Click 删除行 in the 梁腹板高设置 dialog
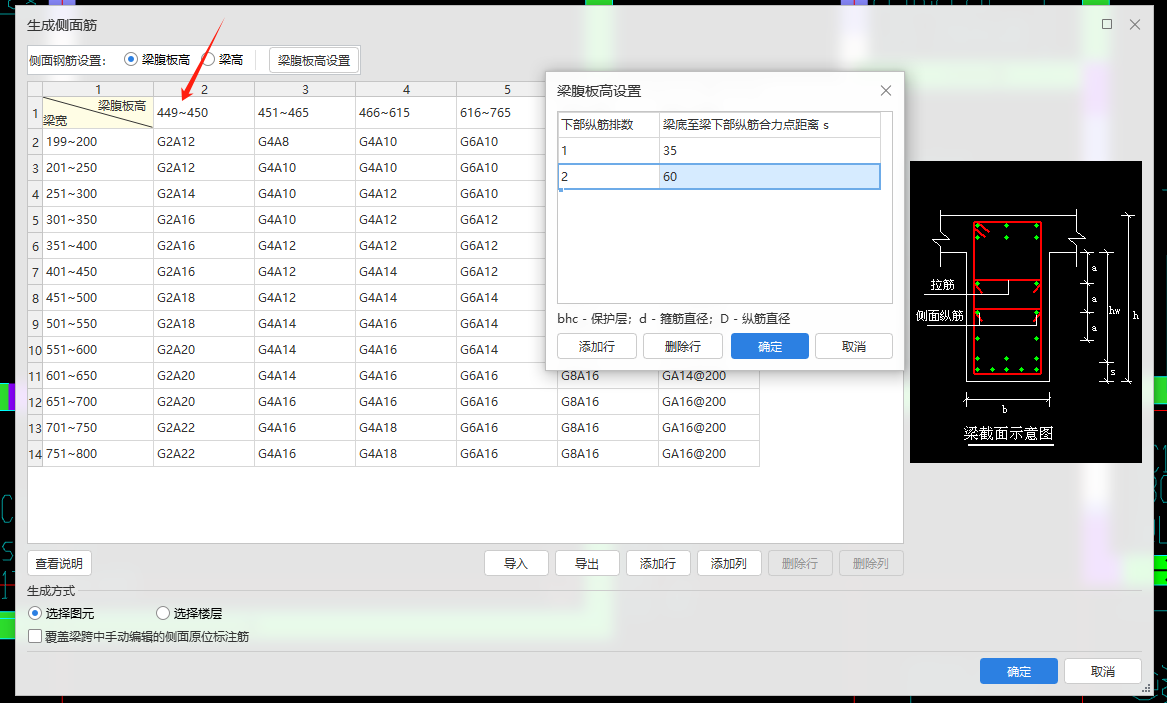The width and height of the screenshot is (1167, 703). [682, 346]
